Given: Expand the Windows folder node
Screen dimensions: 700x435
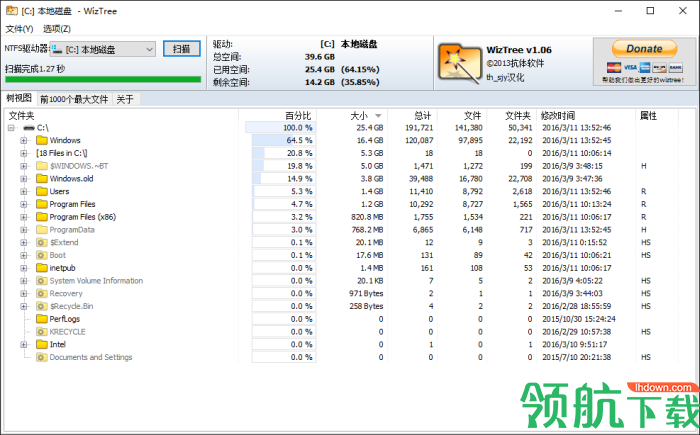Looking at the screenshot, I should click(x=24, y=140).
